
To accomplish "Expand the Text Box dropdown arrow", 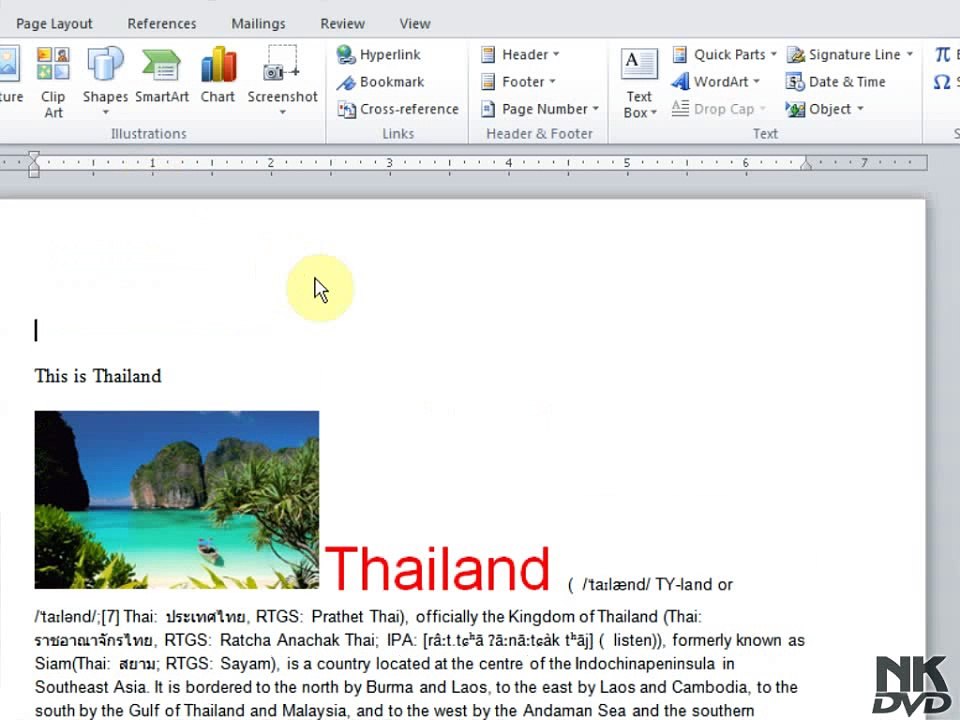I will tap(654, 113).
